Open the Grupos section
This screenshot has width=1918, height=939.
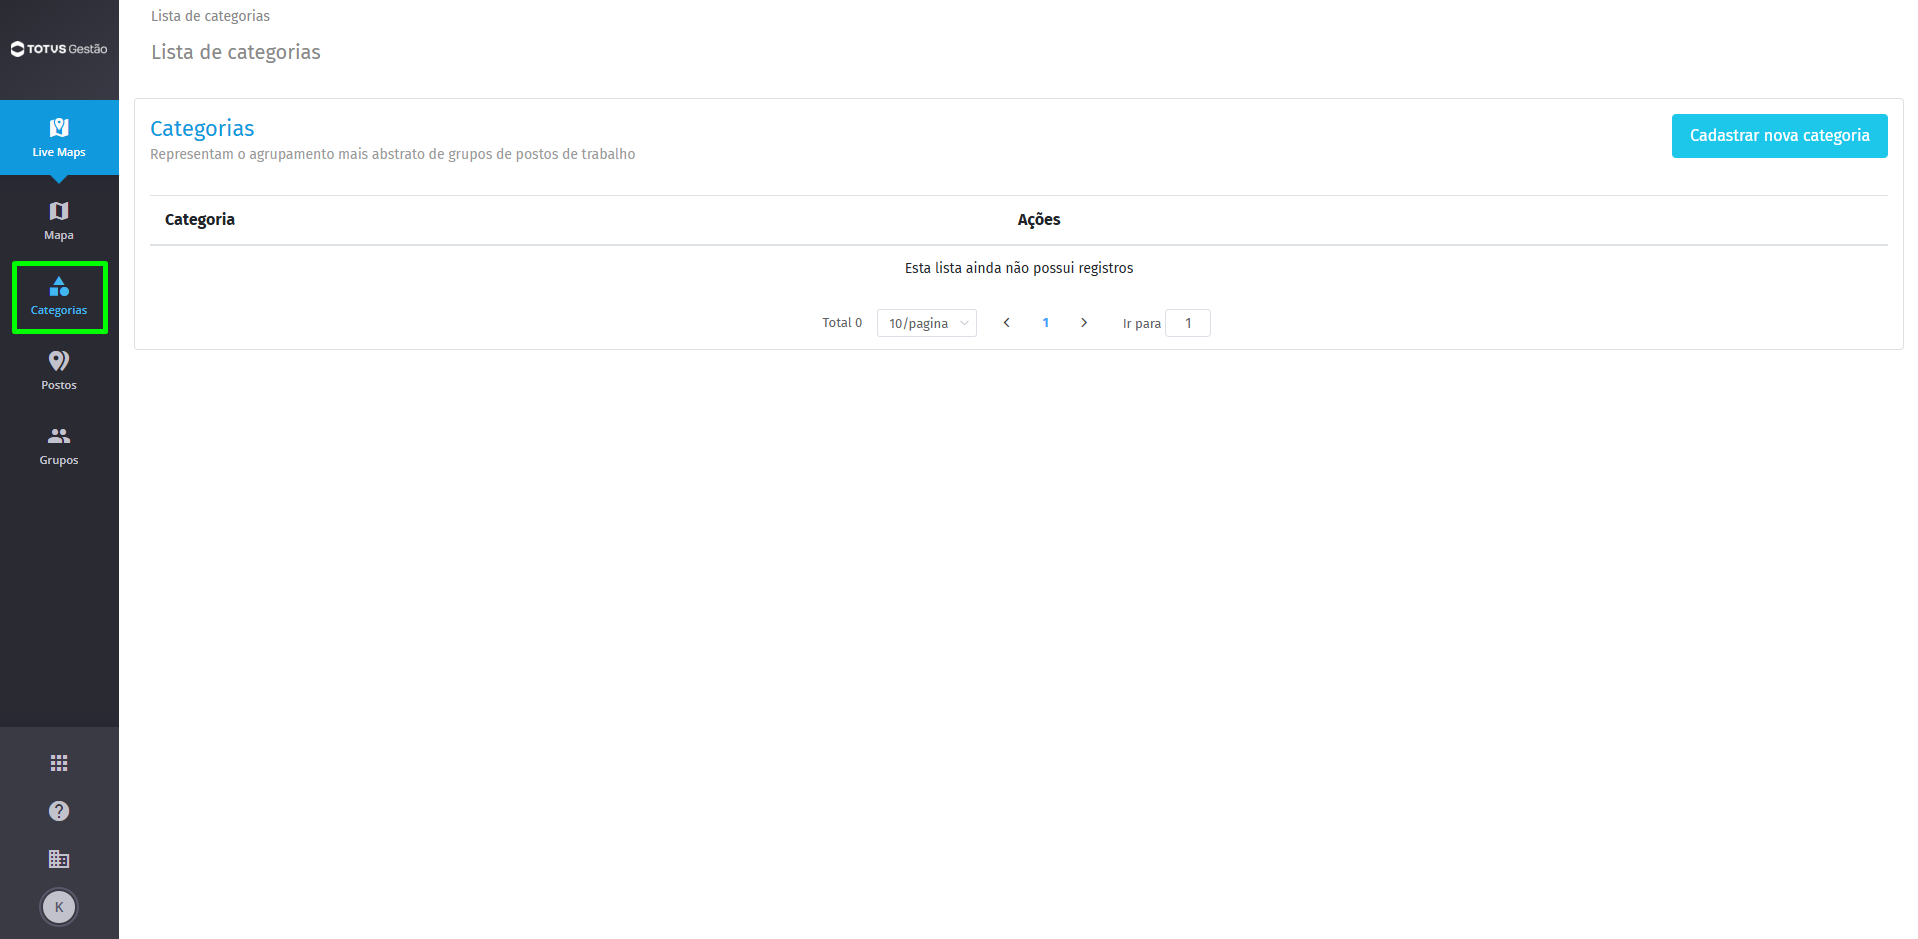[x=59, y=446]
